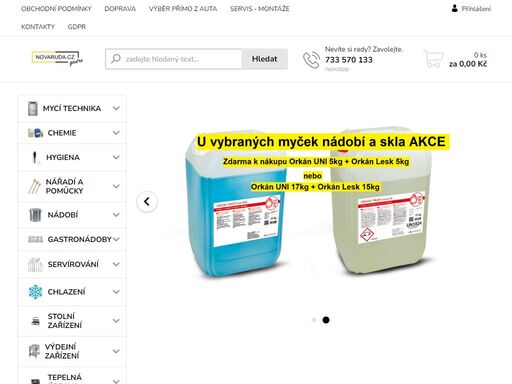512x384 pixels.
Task: Click the Nářadí a pomůcky tools icon
Action: [x=34, y=186]
